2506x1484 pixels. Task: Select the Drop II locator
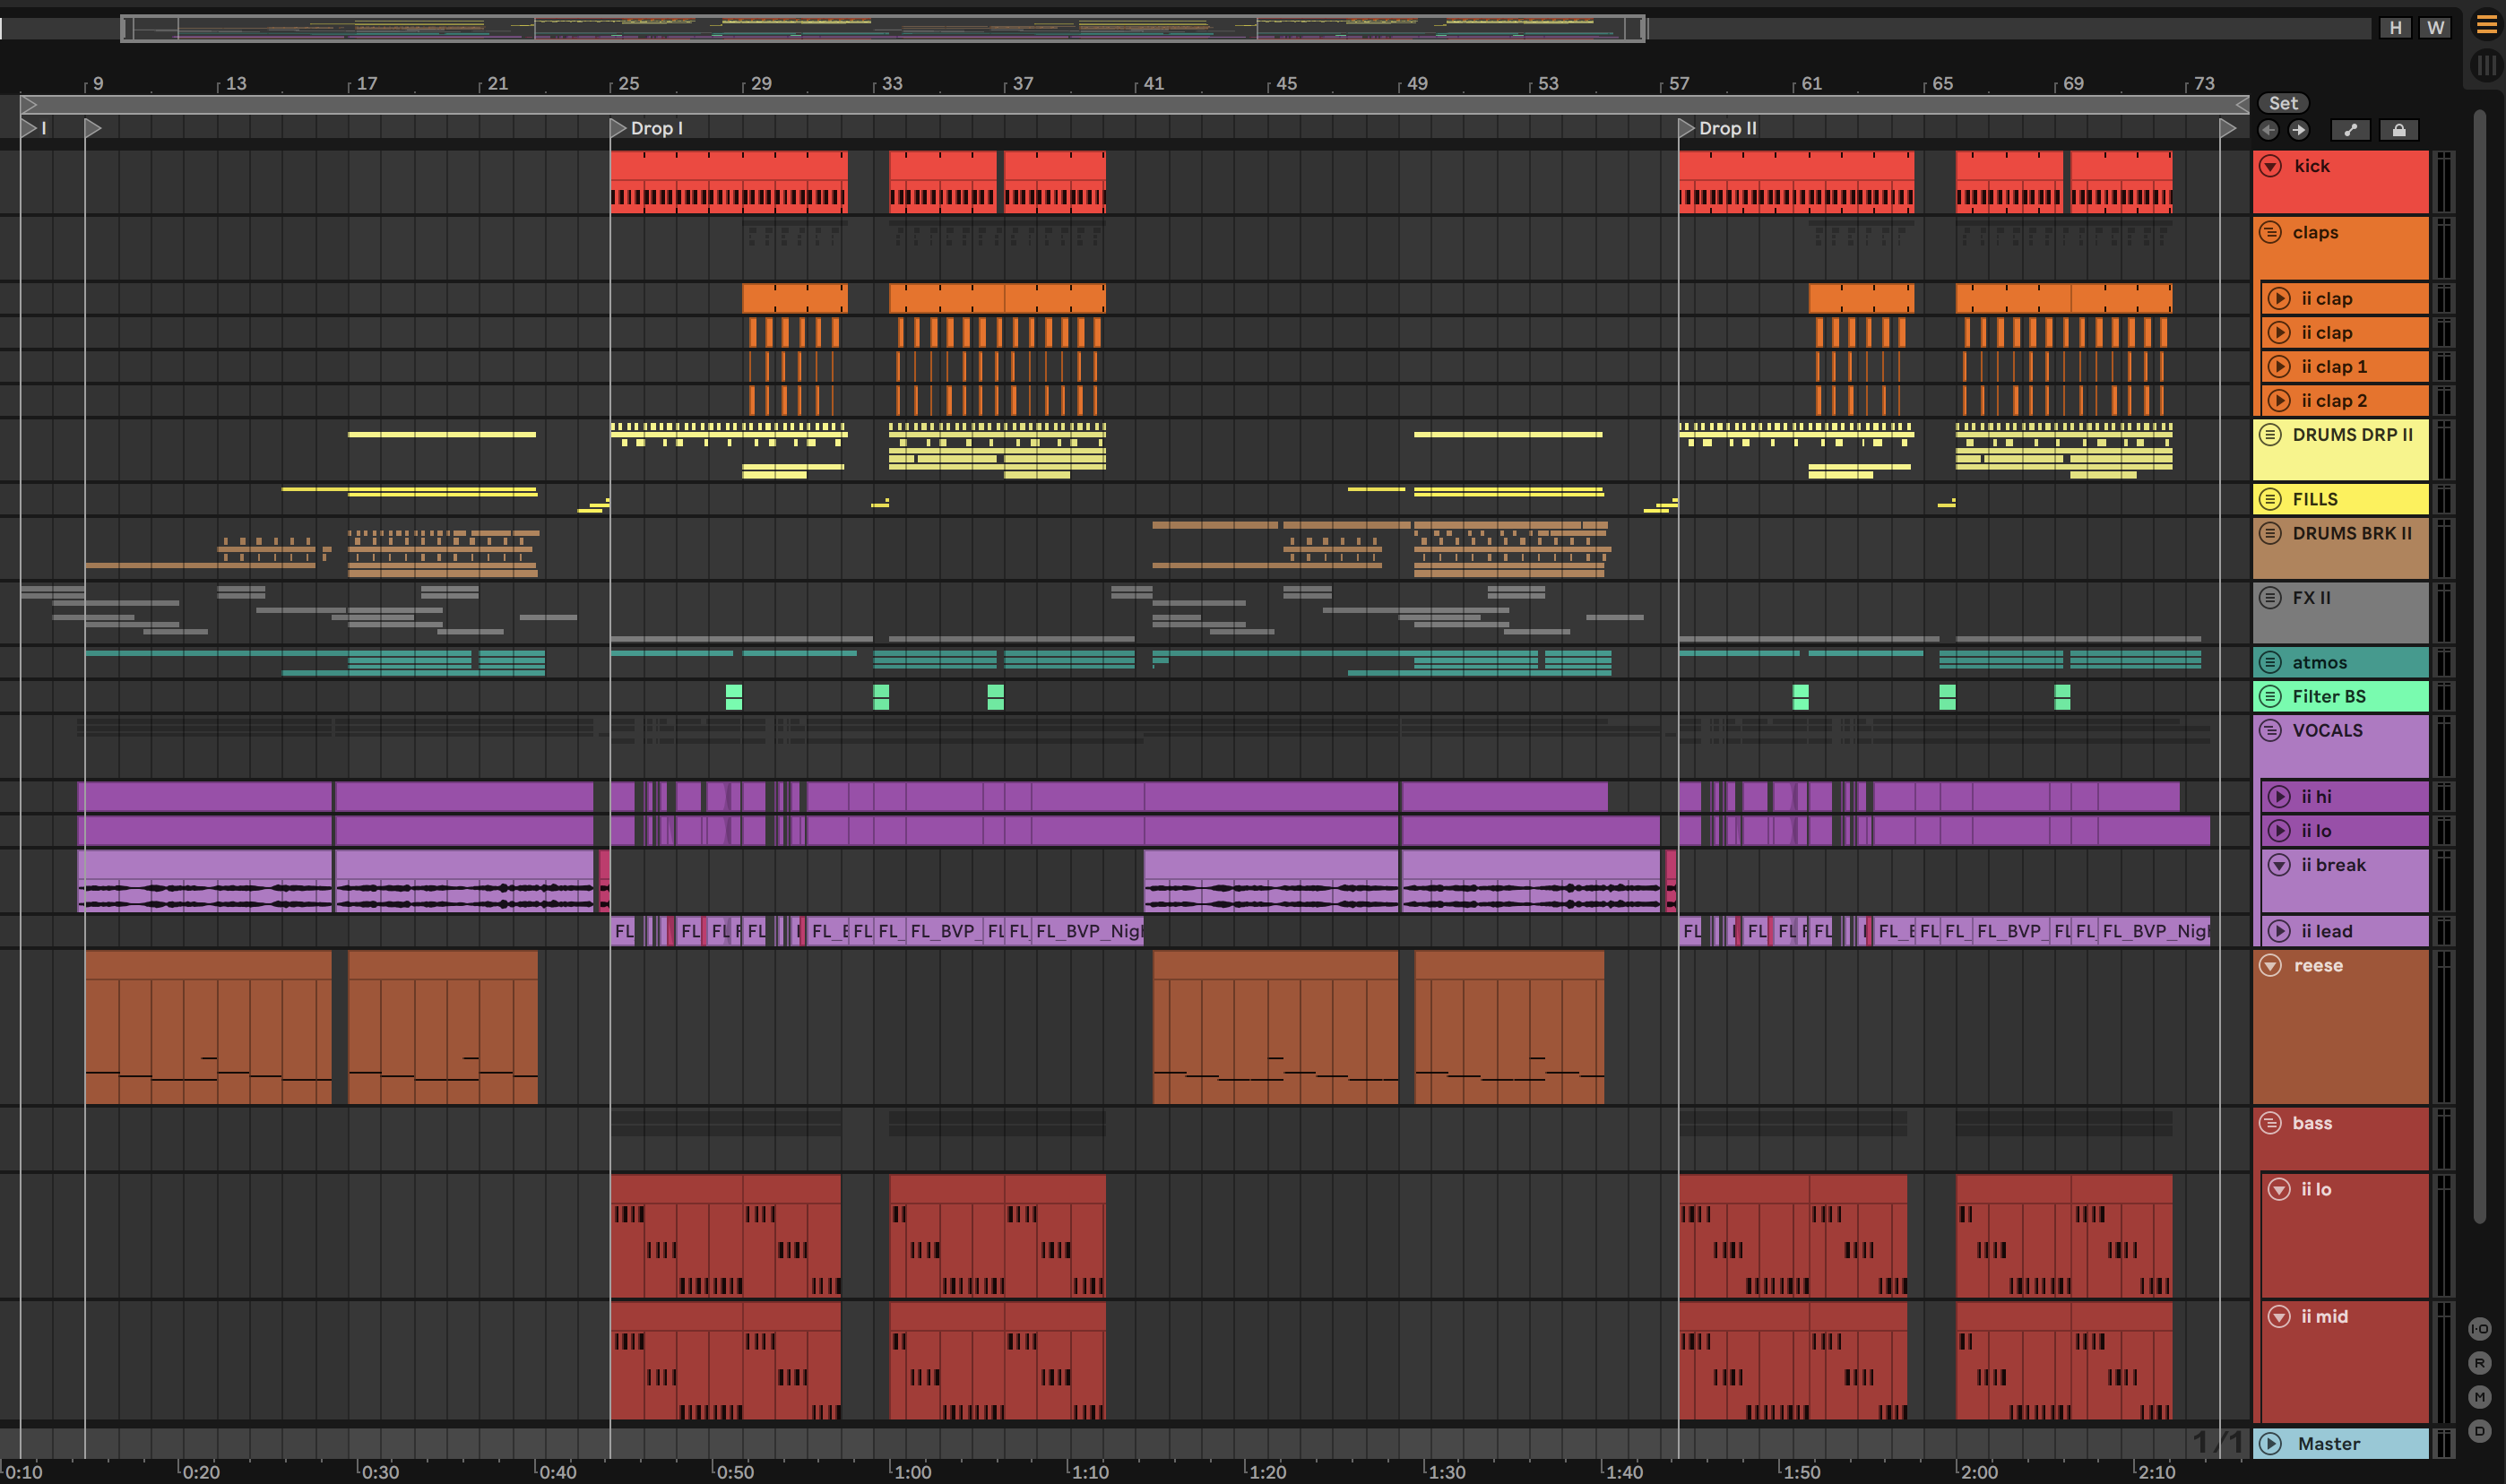click(1716, 128)
